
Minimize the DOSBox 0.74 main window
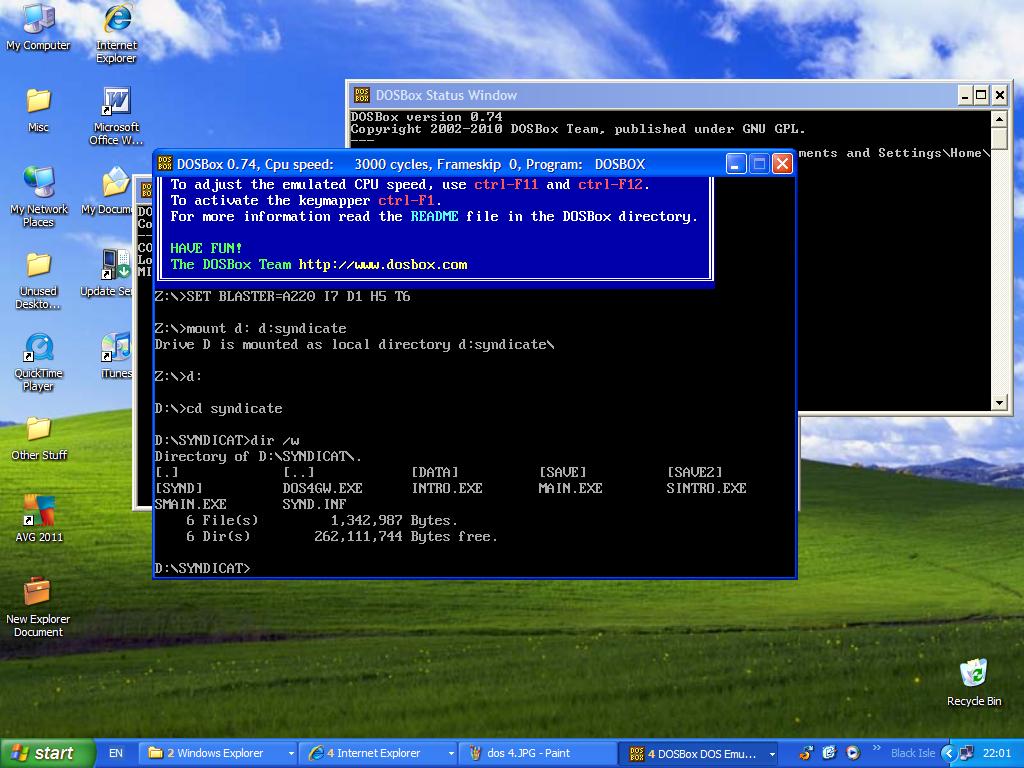pyautogui.click(x=735, y=163)
